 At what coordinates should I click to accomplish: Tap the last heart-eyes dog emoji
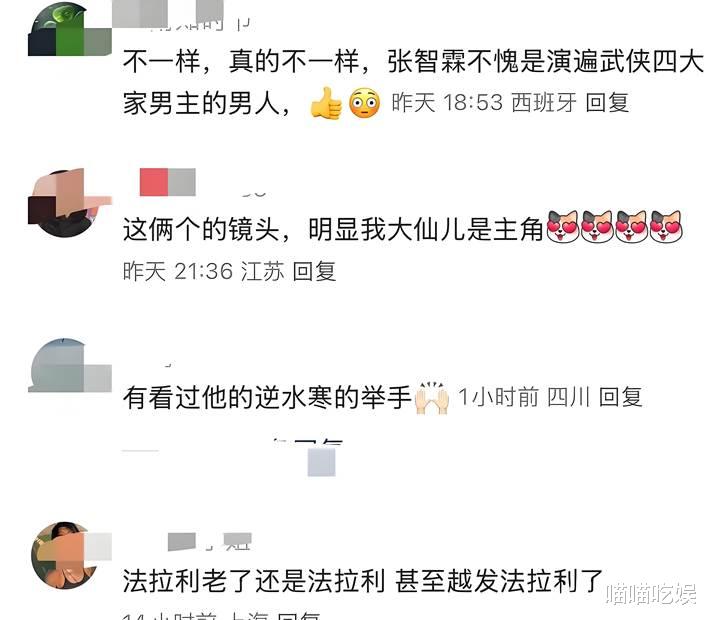(666, 227)
